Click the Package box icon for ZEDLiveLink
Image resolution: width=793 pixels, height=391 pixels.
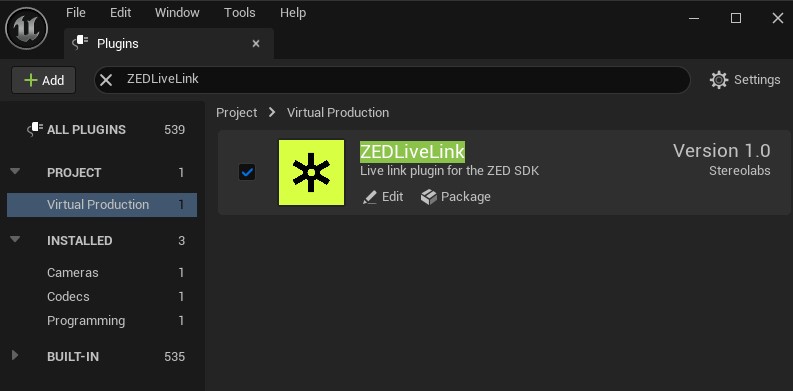(428, 197)
